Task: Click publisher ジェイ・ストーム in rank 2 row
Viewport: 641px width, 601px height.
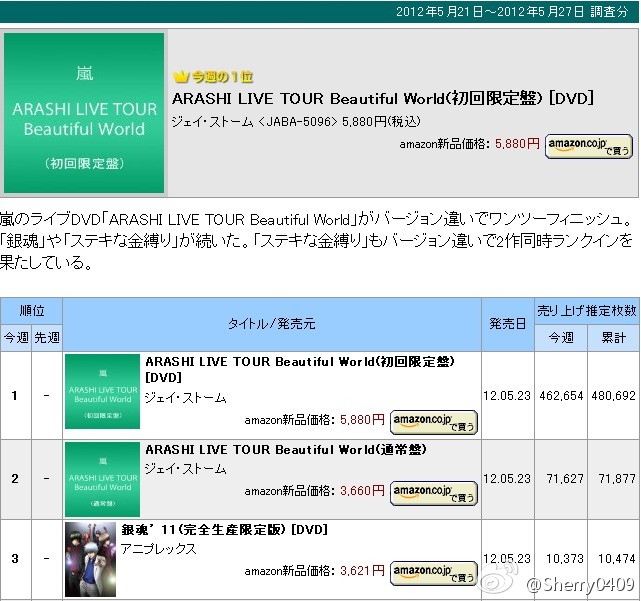Action: [186, 469]
